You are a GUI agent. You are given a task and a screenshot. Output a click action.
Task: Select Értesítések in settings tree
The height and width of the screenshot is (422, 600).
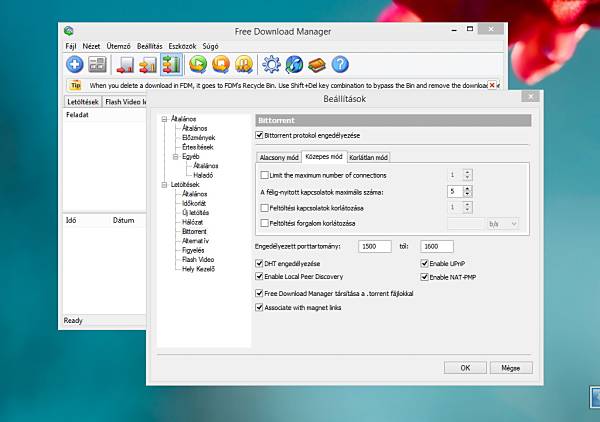click(198, 147)
